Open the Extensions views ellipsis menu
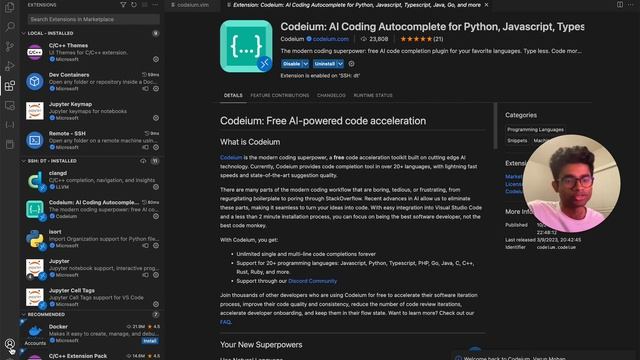 [155, 5]
